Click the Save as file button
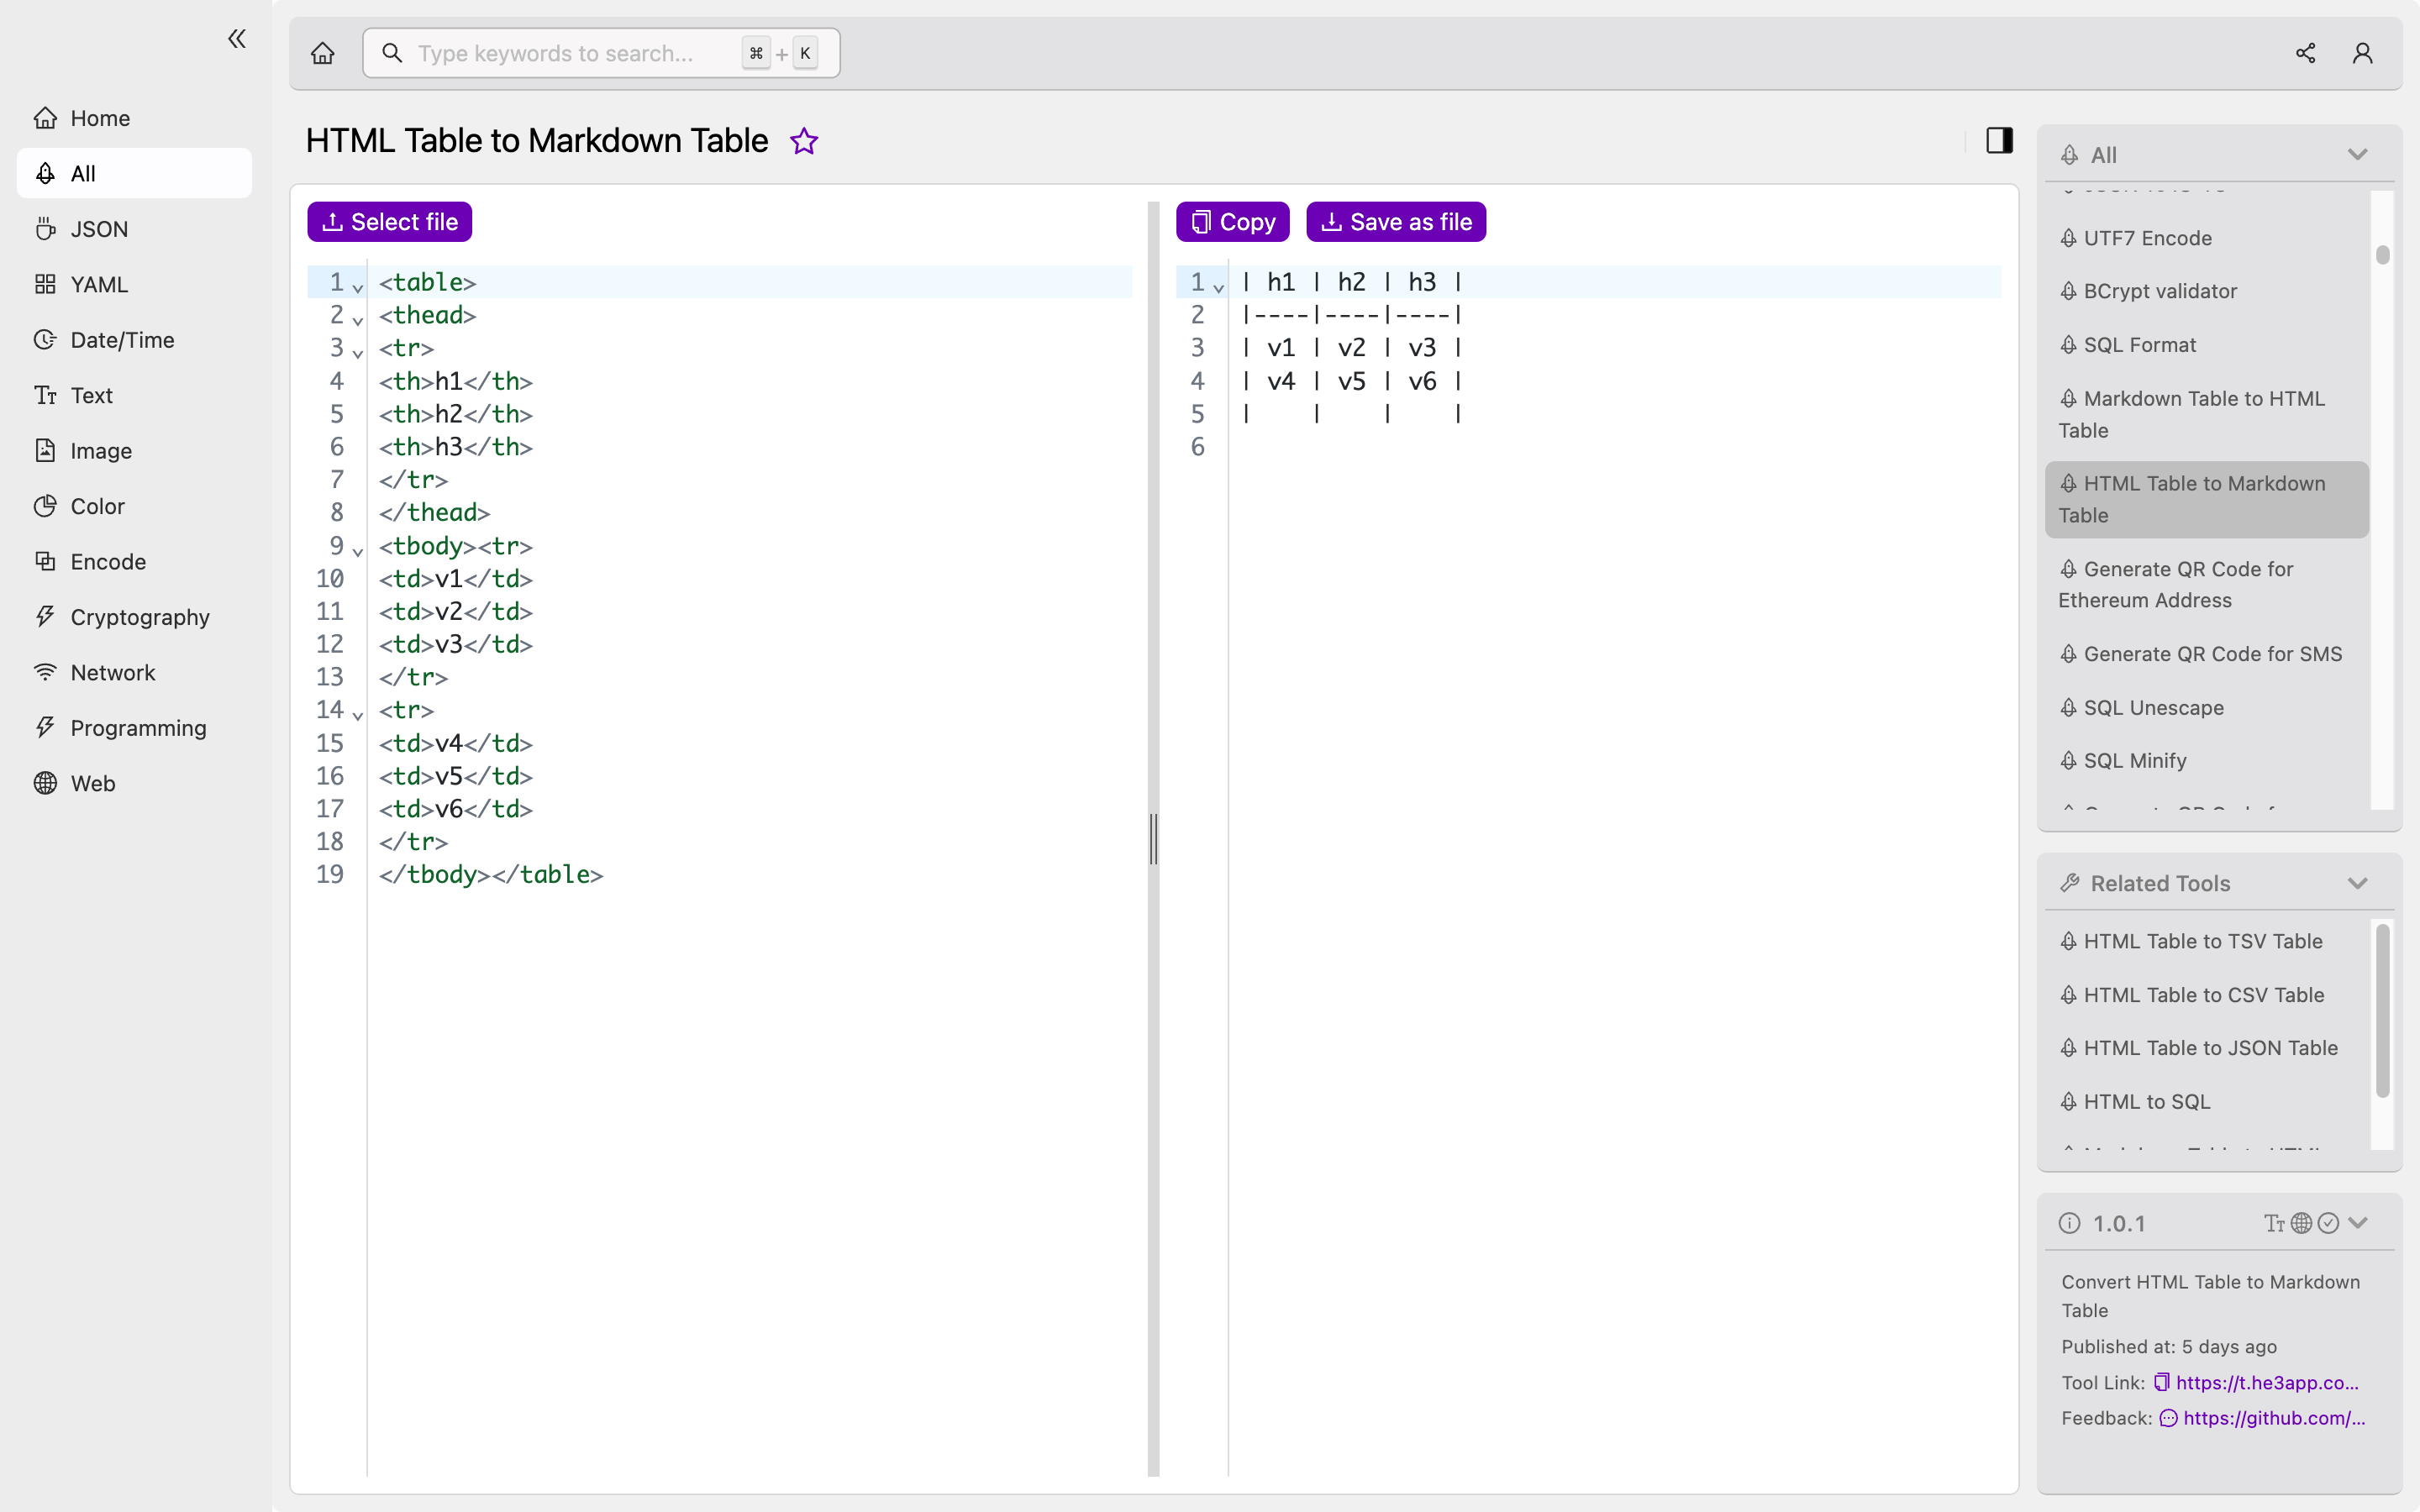This screenshot has height=1512, width=2420. (x=1396, y=221)
